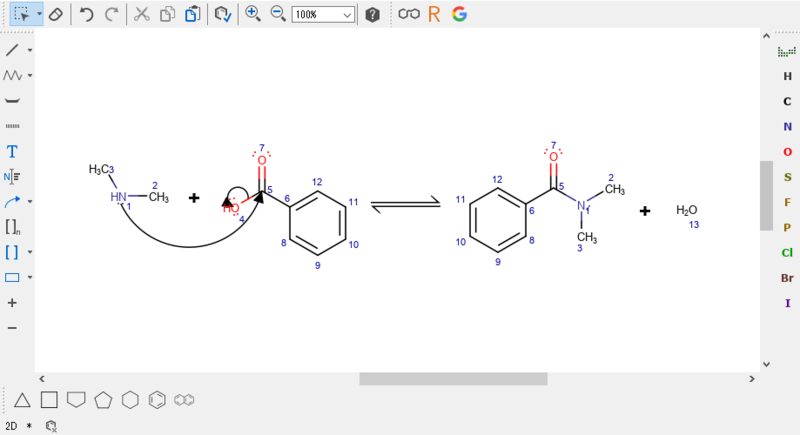Viewport: 800px width, 435px height.
Task: Select the polymer bracket n tool
Action: (12, 227)
